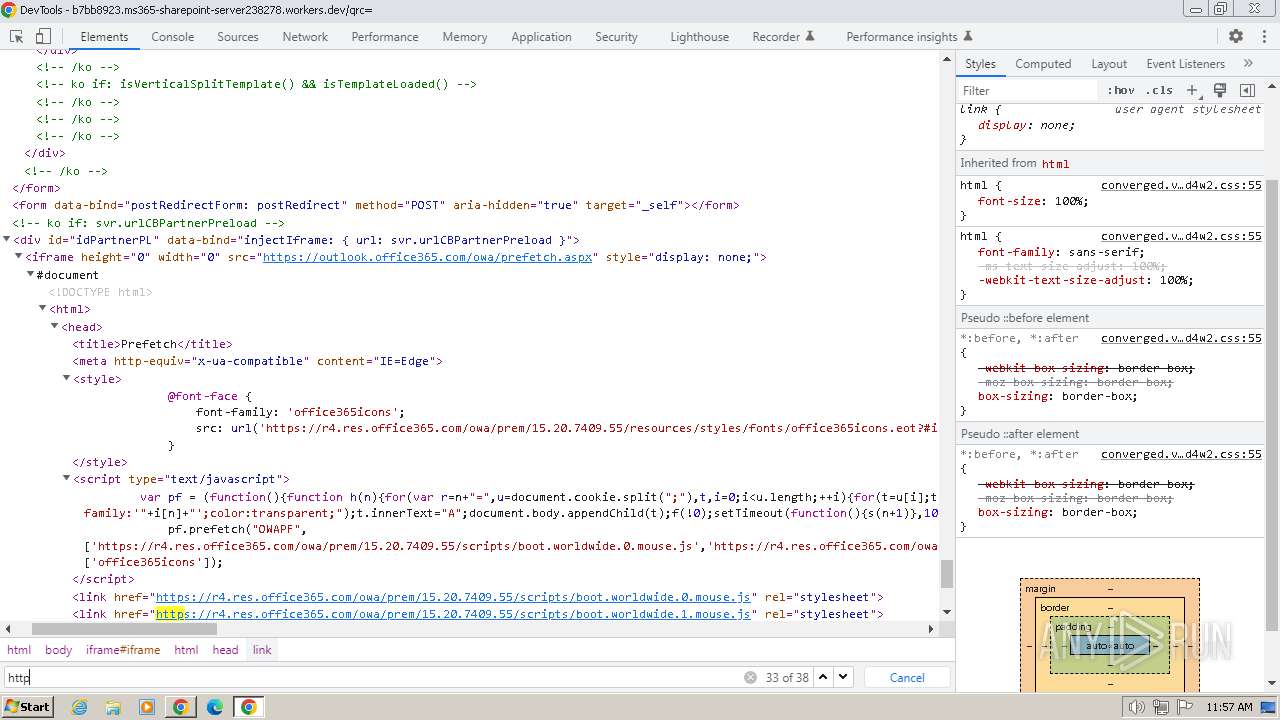Click the DOM tree horizontal scrollbar
Image resolution: width=1280 pixels, height=720 pixels.
(124, 629)
